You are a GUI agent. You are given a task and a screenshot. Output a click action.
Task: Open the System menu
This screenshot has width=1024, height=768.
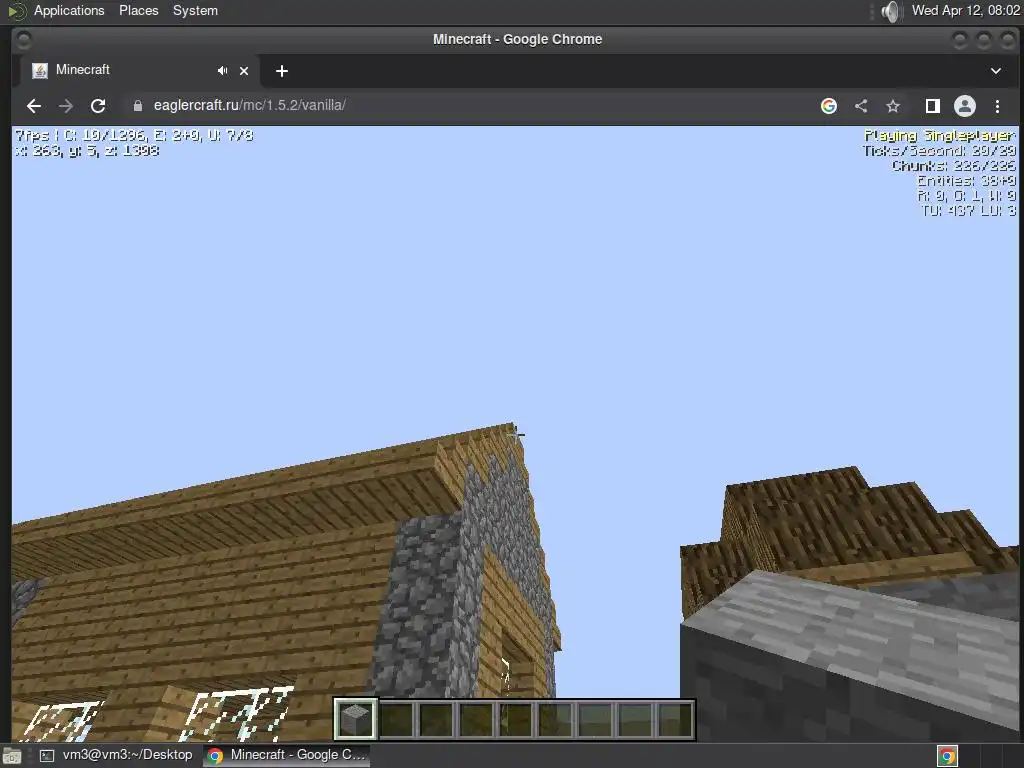coord(195,10)
